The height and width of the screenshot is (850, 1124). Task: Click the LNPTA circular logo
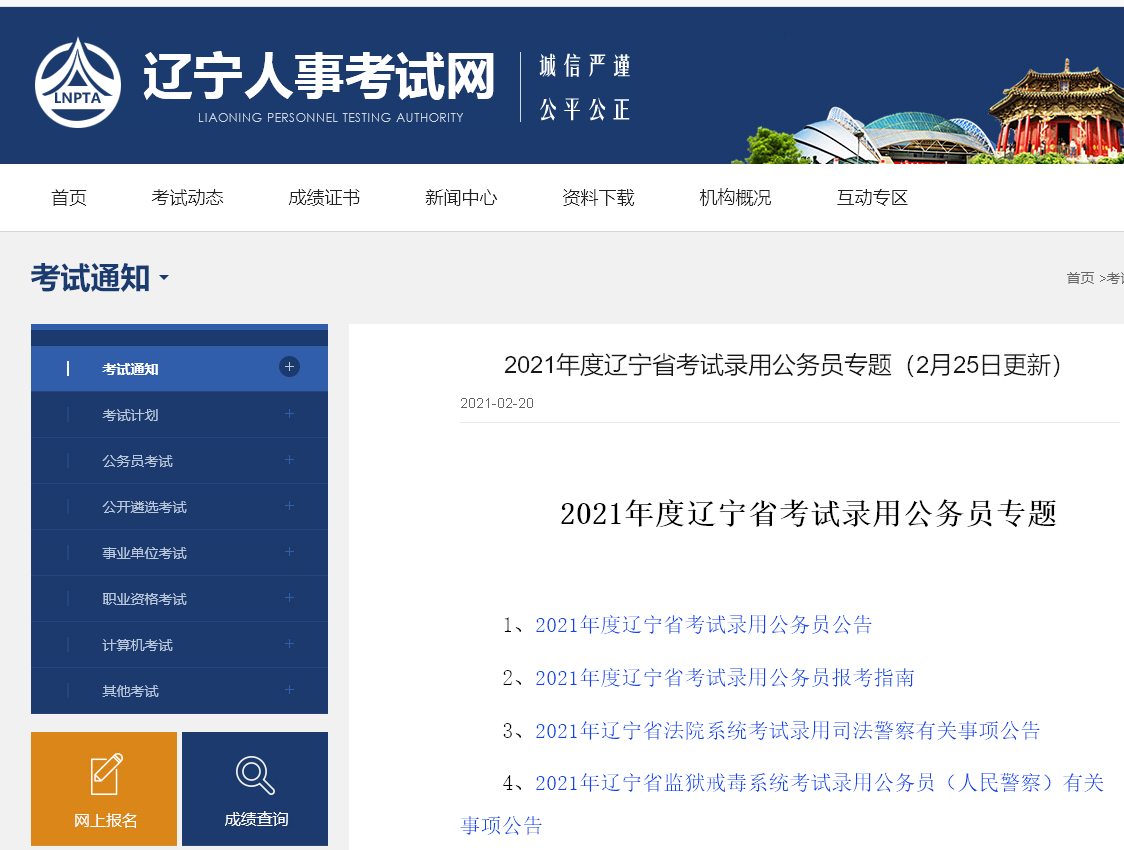(x=78, y=83)
